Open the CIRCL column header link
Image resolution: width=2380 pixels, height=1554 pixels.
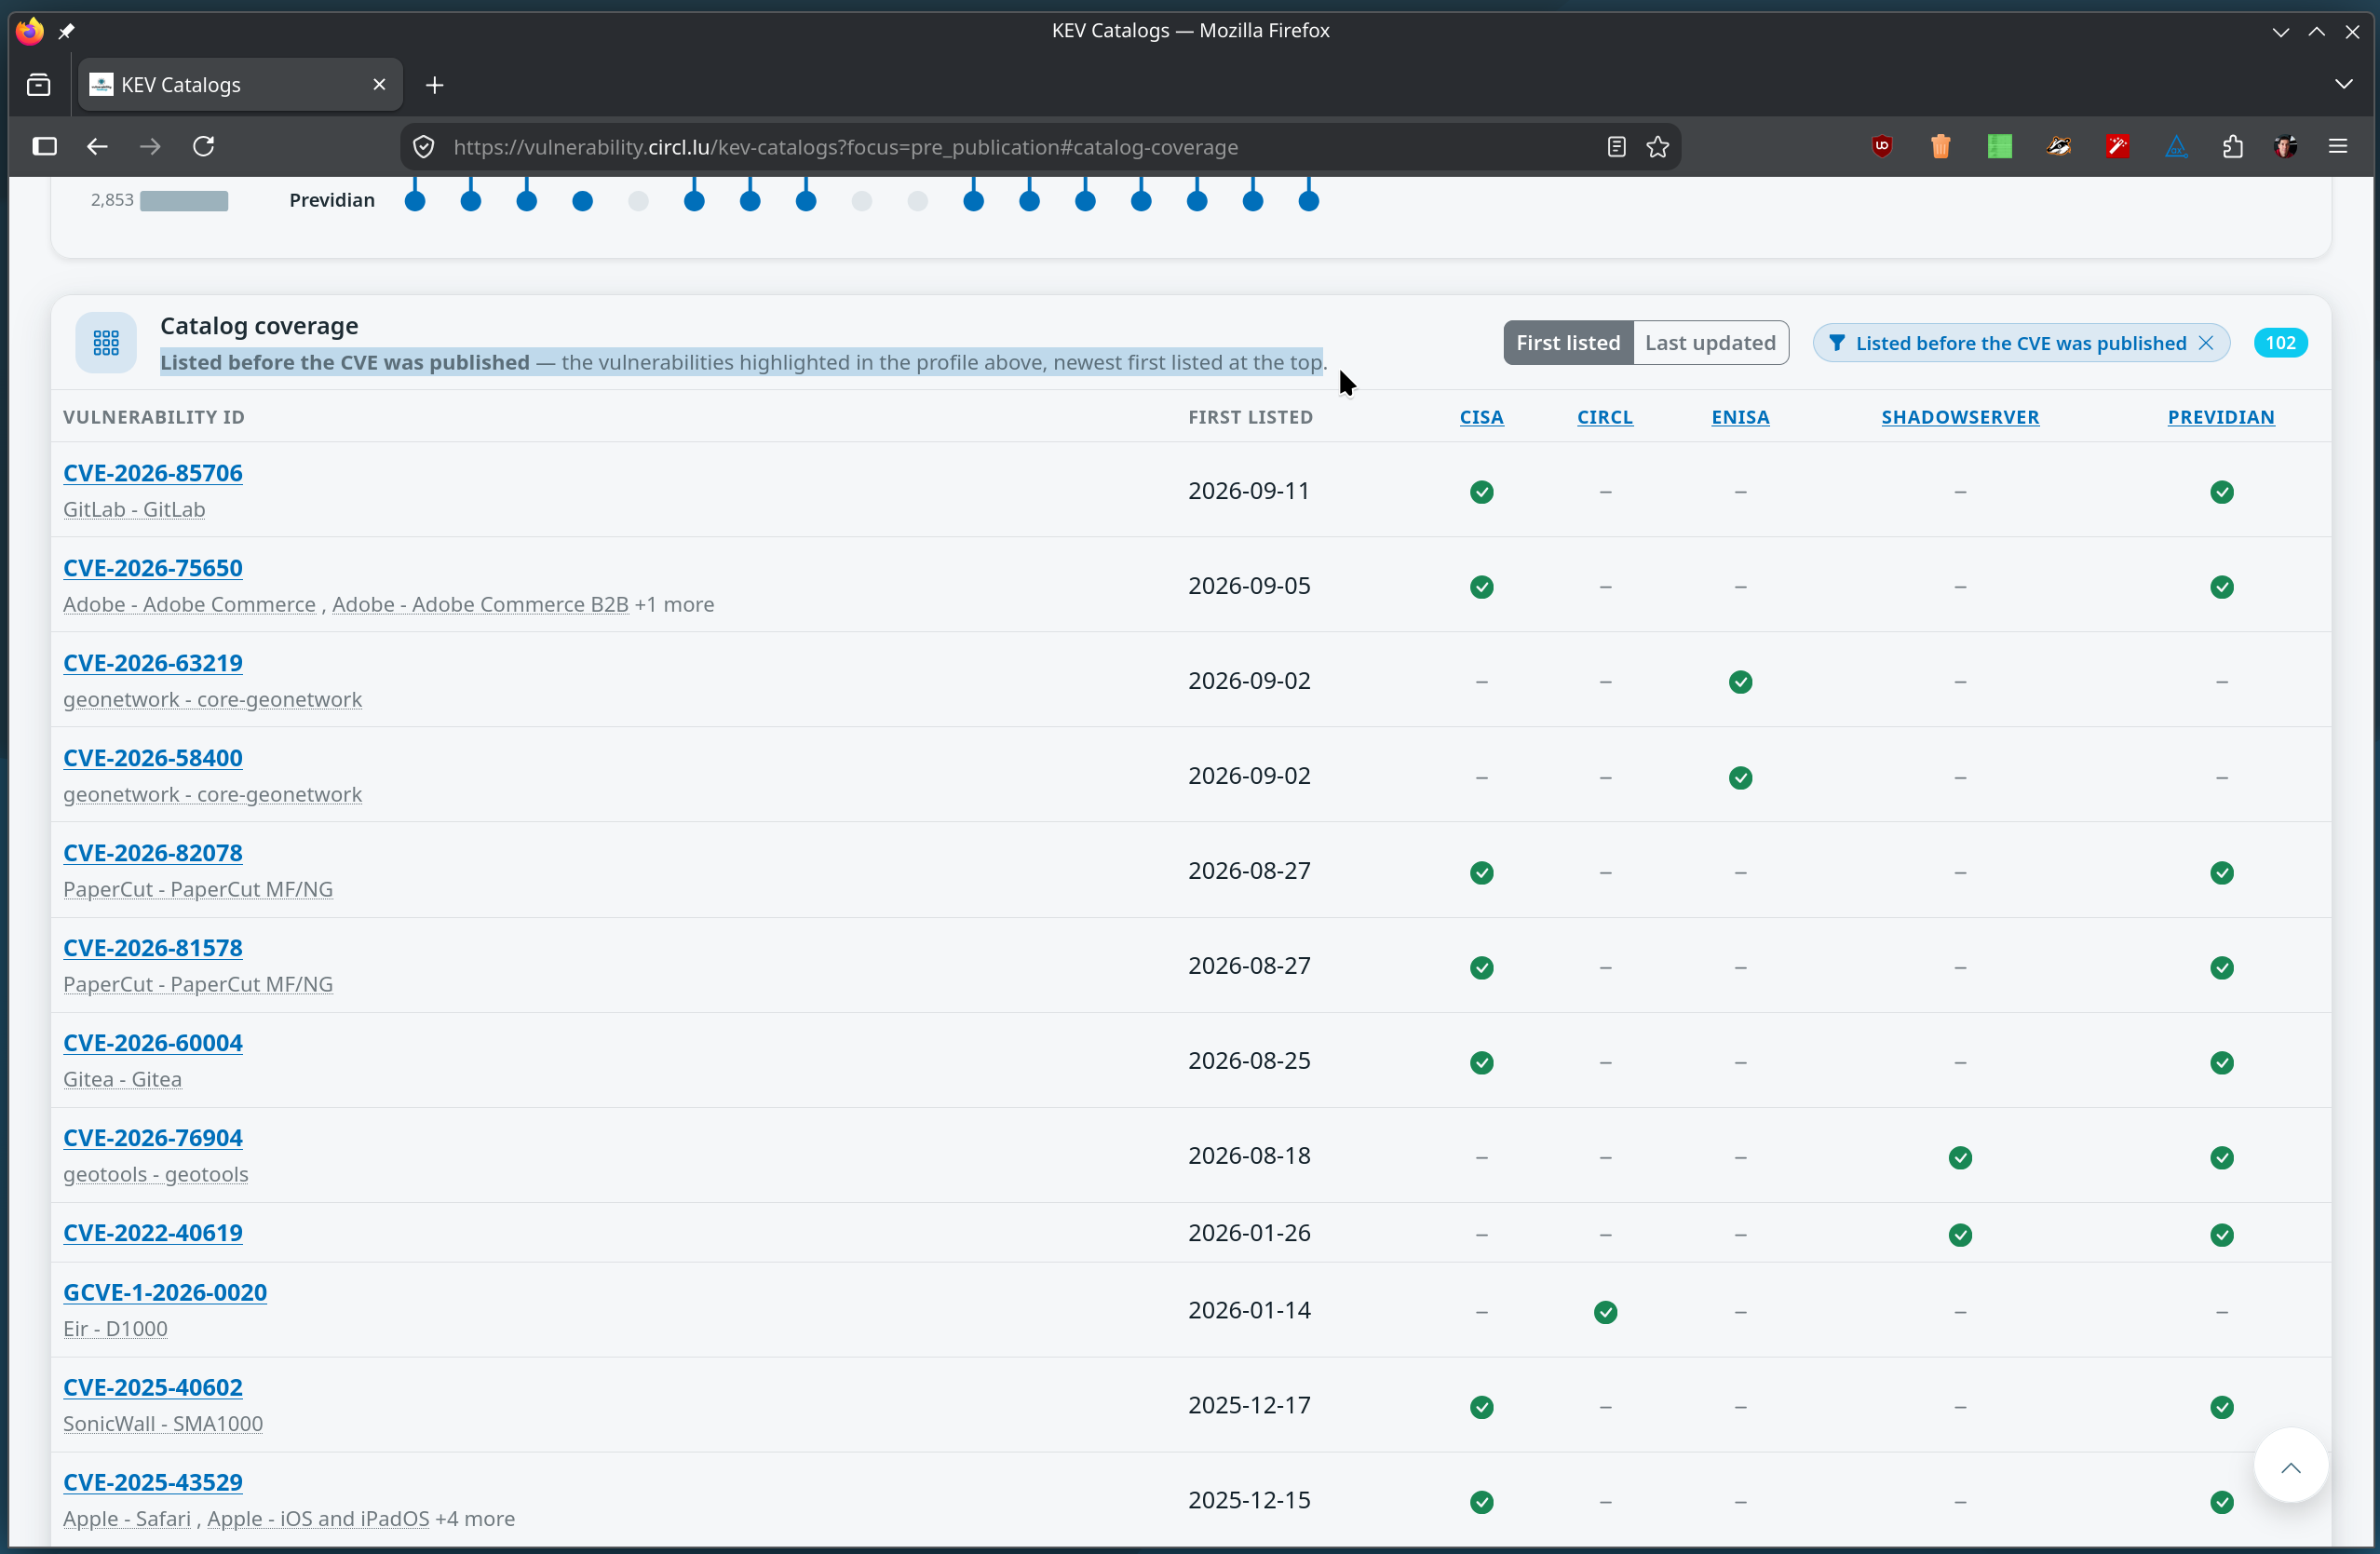1605,417
